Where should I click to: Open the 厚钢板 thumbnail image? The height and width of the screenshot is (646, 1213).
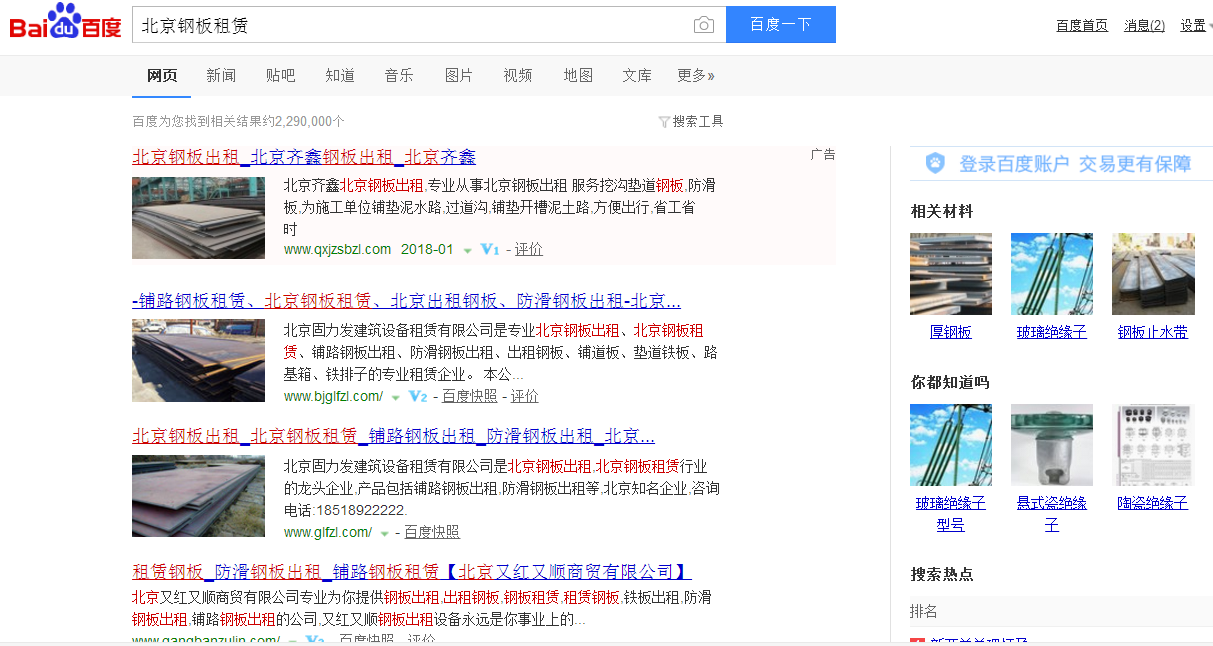[x=950, y=274]
